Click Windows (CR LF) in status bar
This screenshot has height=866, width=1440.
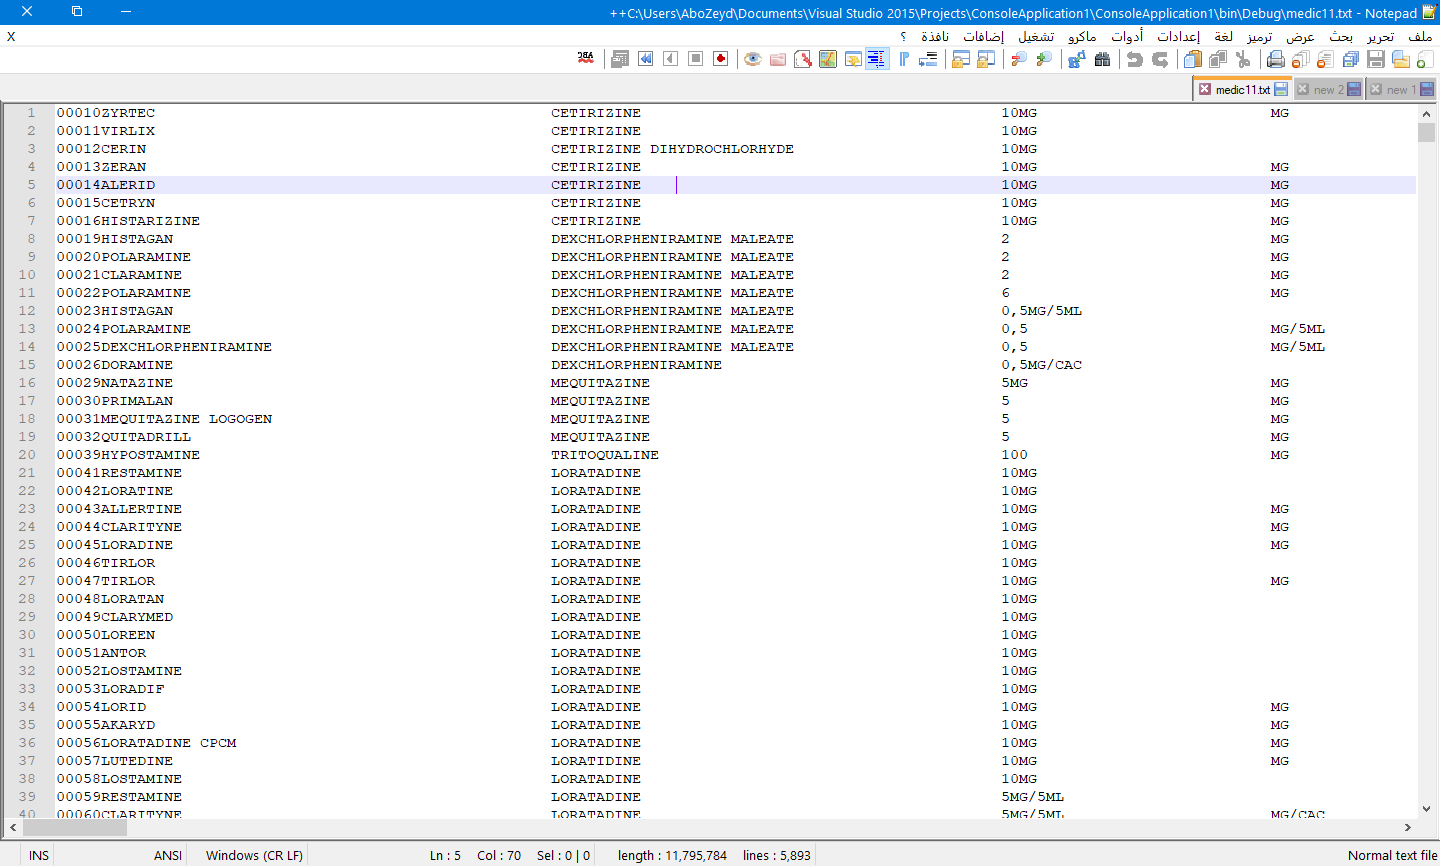click(x=254, y=855)
